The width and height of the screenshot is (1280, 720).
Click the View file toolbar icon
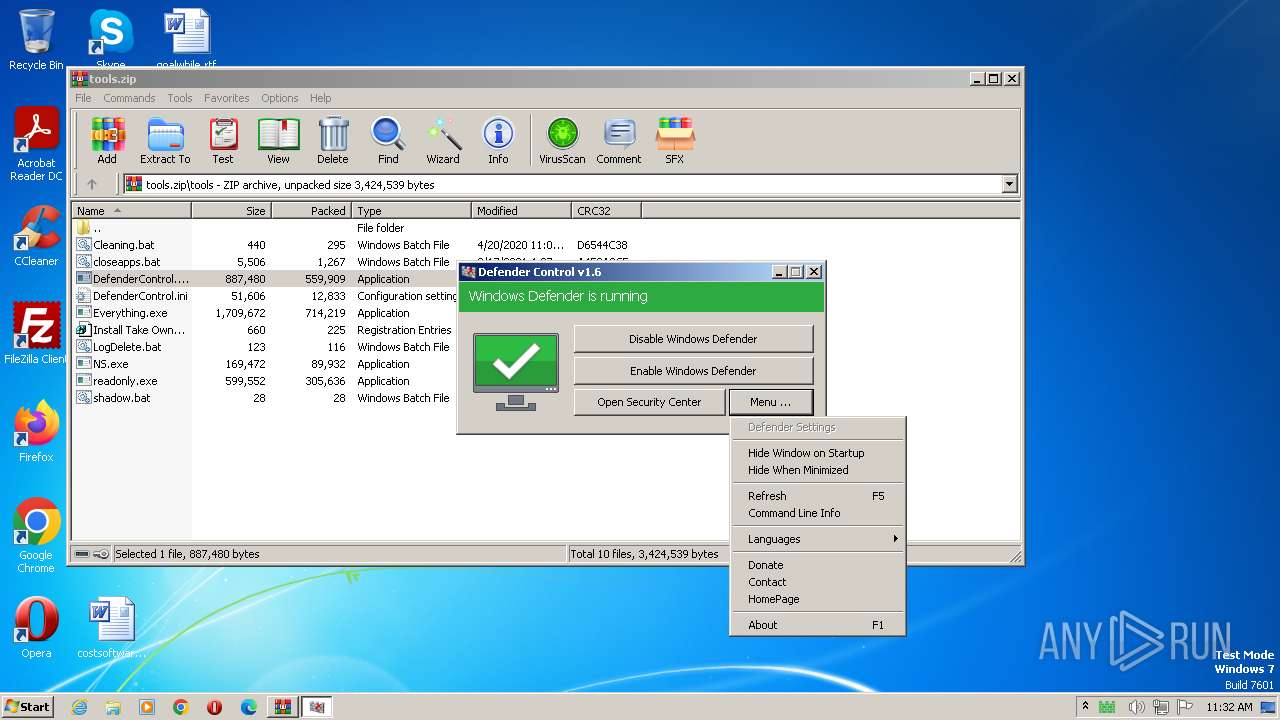(278, 141)
